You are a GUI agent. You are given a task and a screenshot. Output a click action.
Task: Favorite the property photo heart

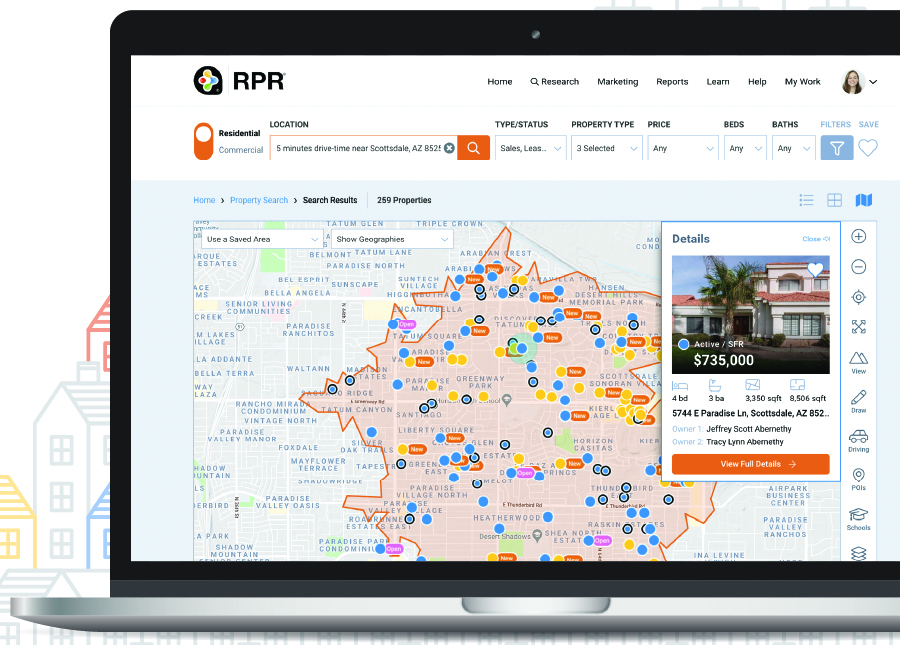pyautogui.click(x=815, y=270)
